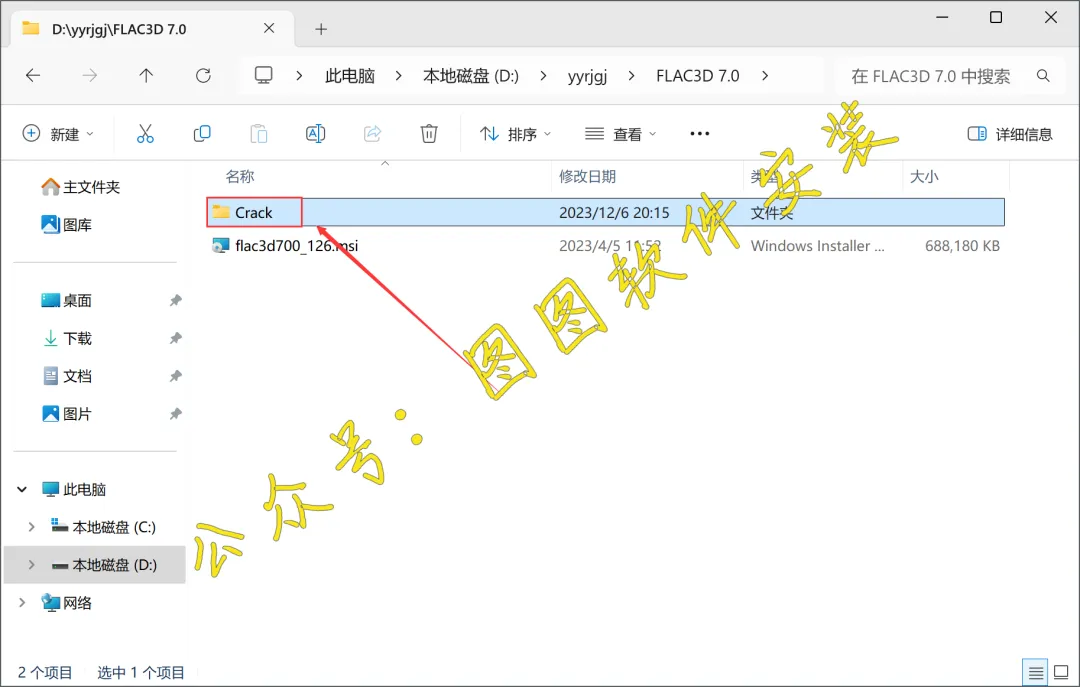Image resolution: width=1080 pixels, height=687 pixels.
Task: Expand chevron after FLAC3D 7.0 breadcrumb
Action: (765, 76)
